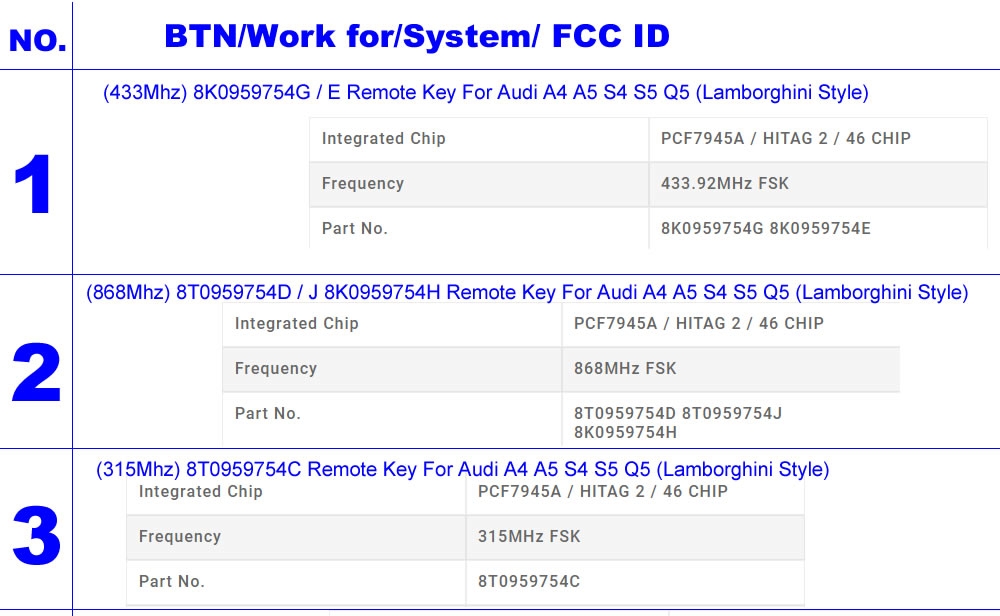The height and width of the screenshot is (616, 1000).
Task: Click PCF7945A chip value in third table
Action: point(602,492)
